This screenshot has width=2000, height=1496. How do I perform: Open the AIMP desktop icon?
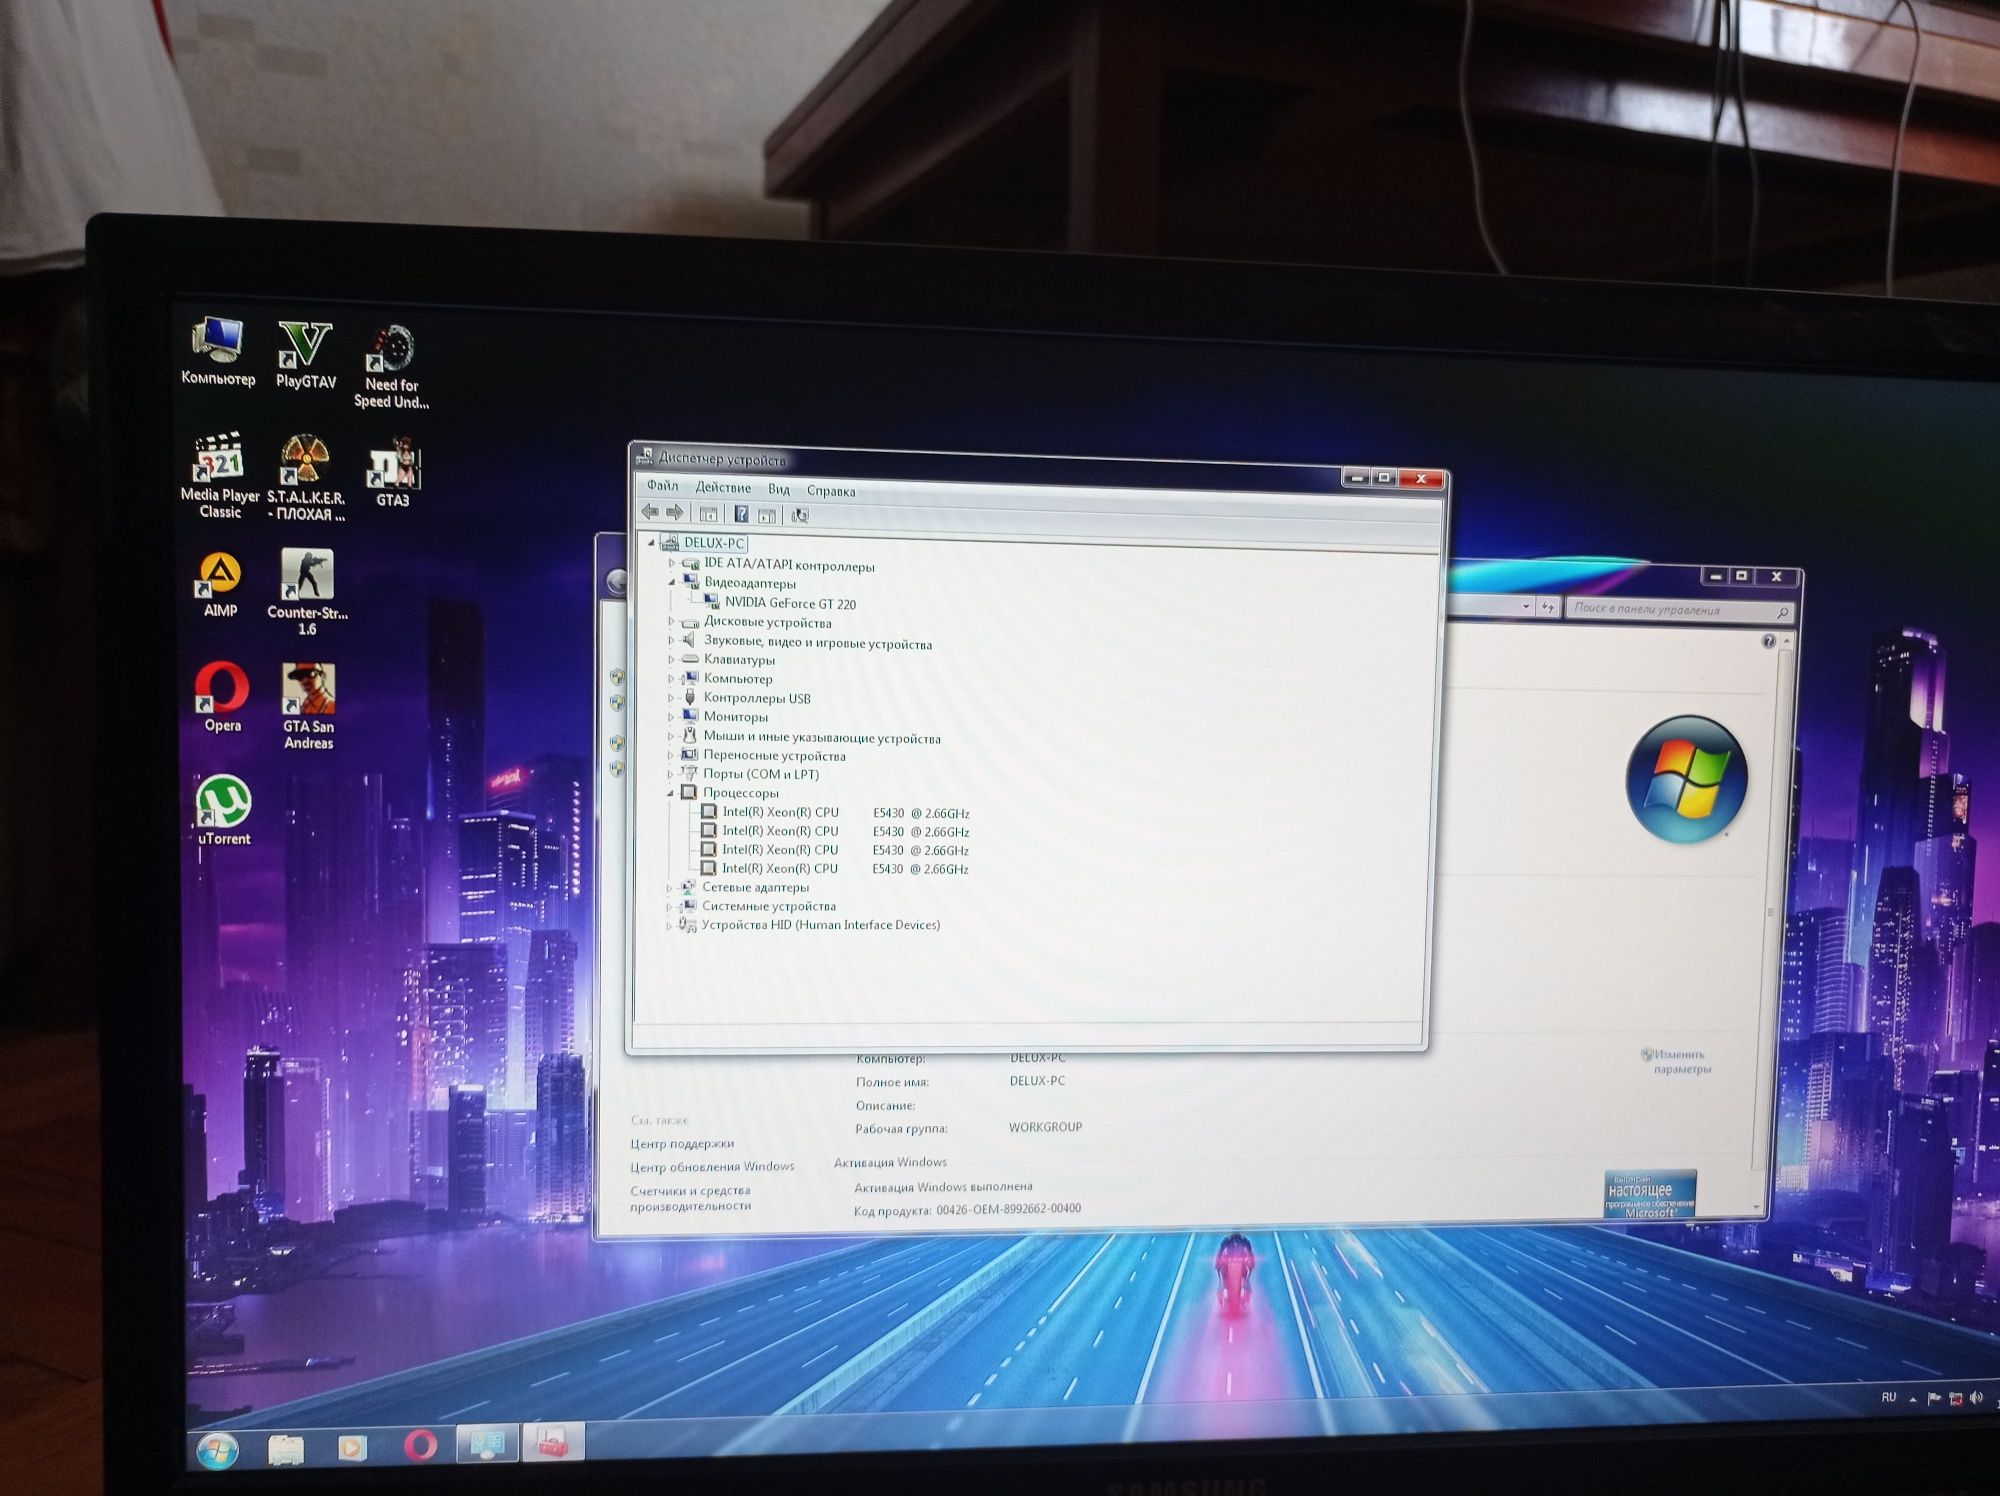point(220,585)
